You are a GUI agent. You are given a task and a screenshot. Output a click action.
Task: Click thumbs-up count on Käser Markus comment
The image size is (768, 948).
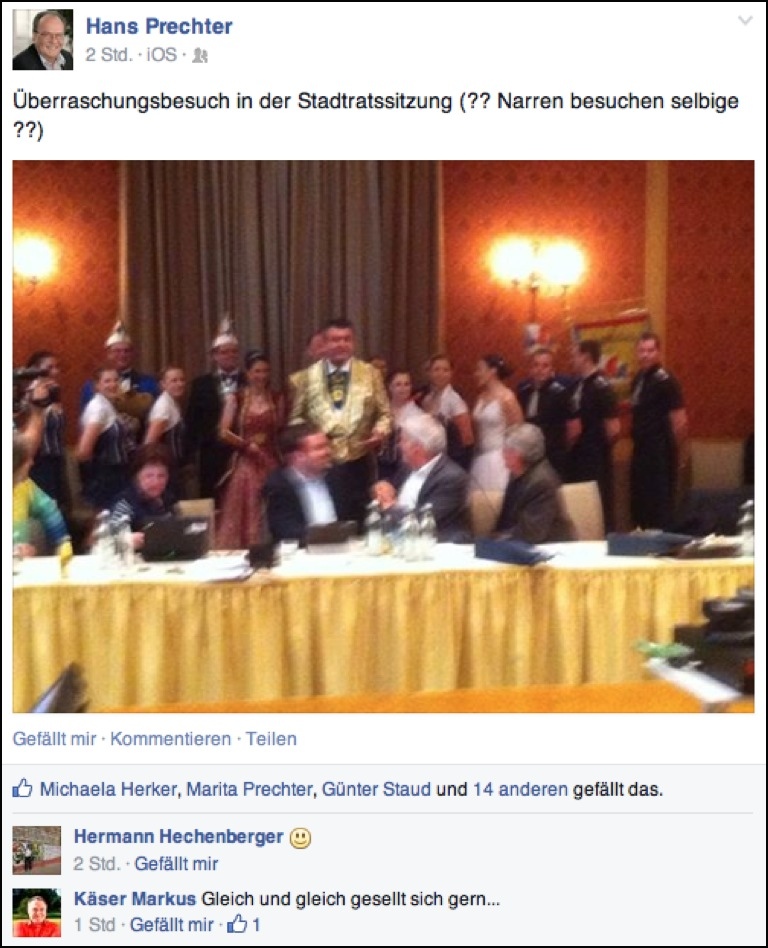[x=243, y=924]
